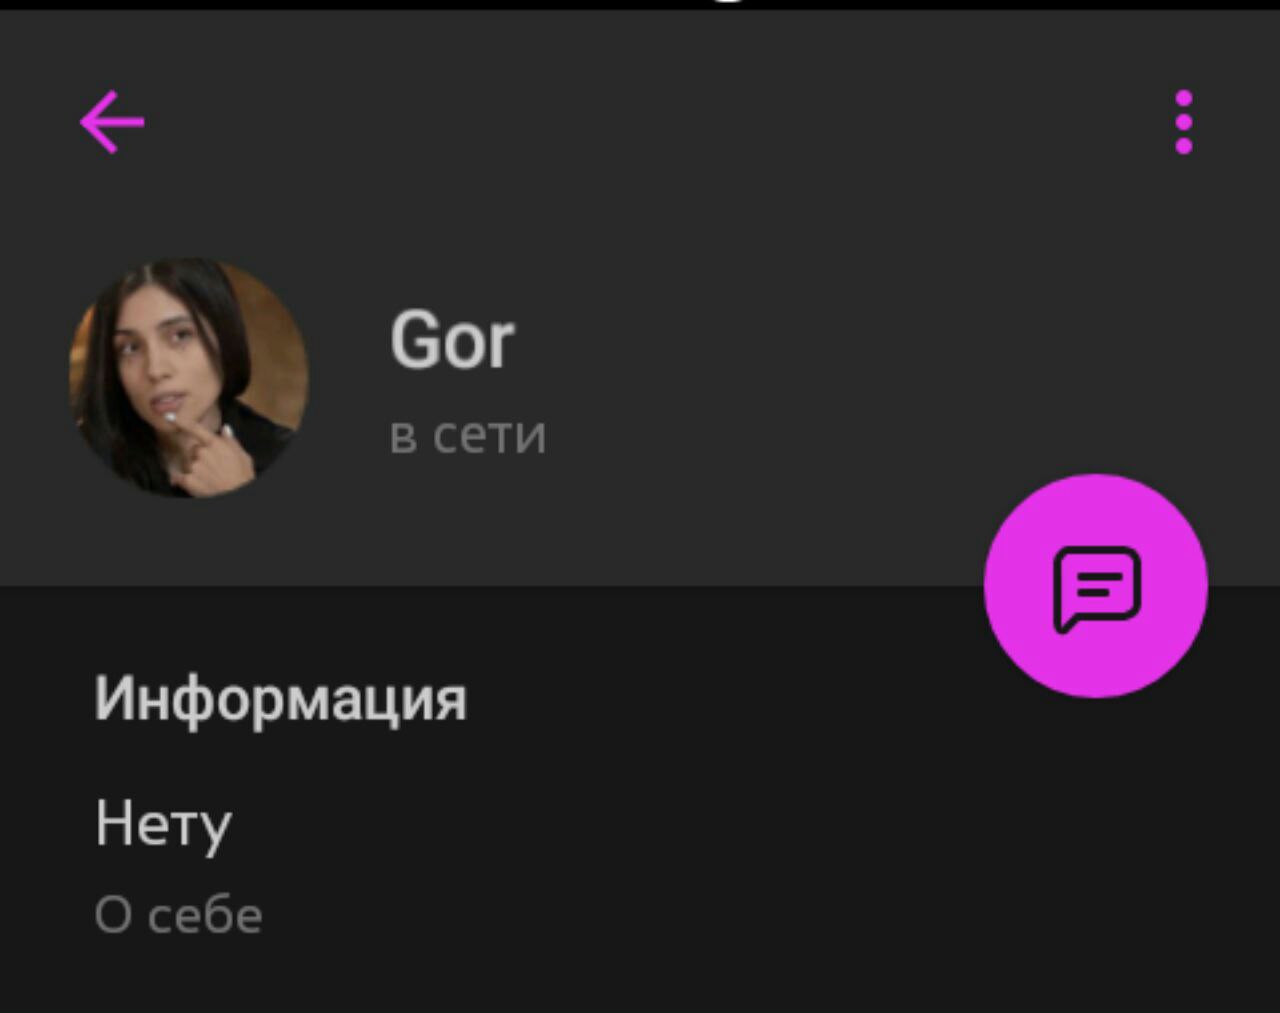Open the three-dot overflow menu
Viewport: 1280px width, 1013px height.
(x=1184, y=122)
